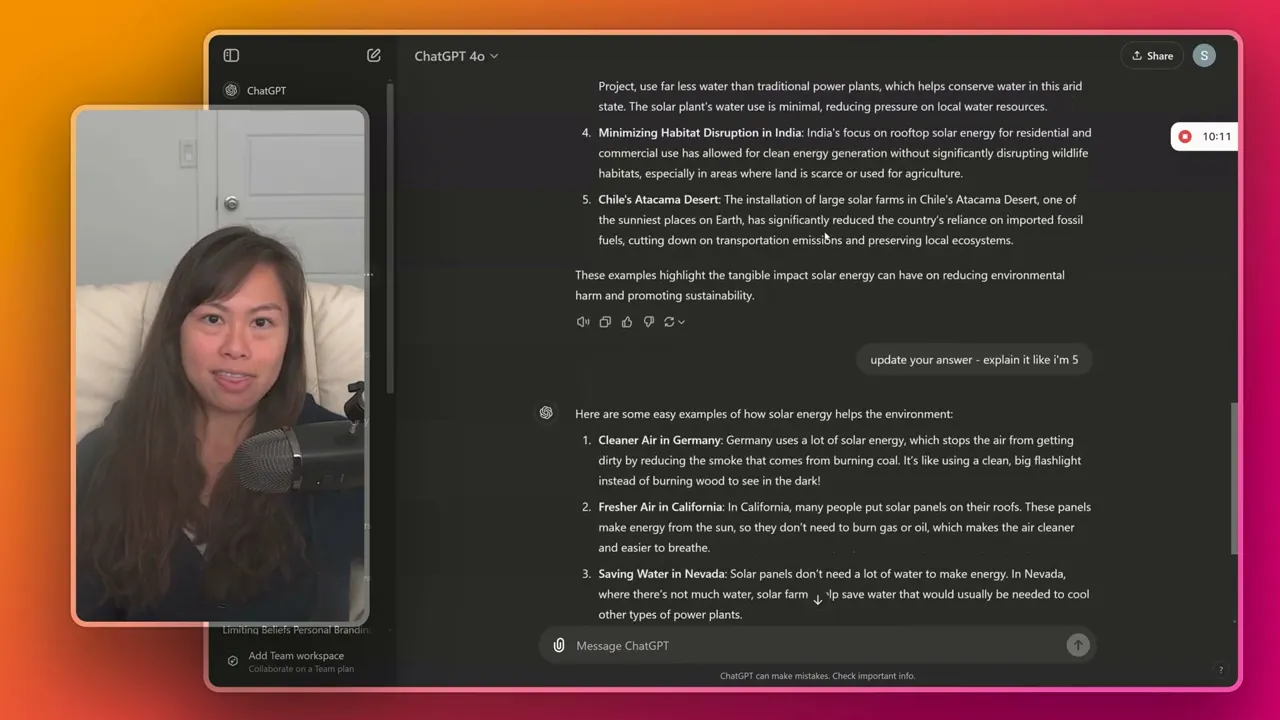Click the ChatGPT avatar logo beside response
Viewport: 1280px width, 720px height.
pyautogui.click(x=546, y=413)
